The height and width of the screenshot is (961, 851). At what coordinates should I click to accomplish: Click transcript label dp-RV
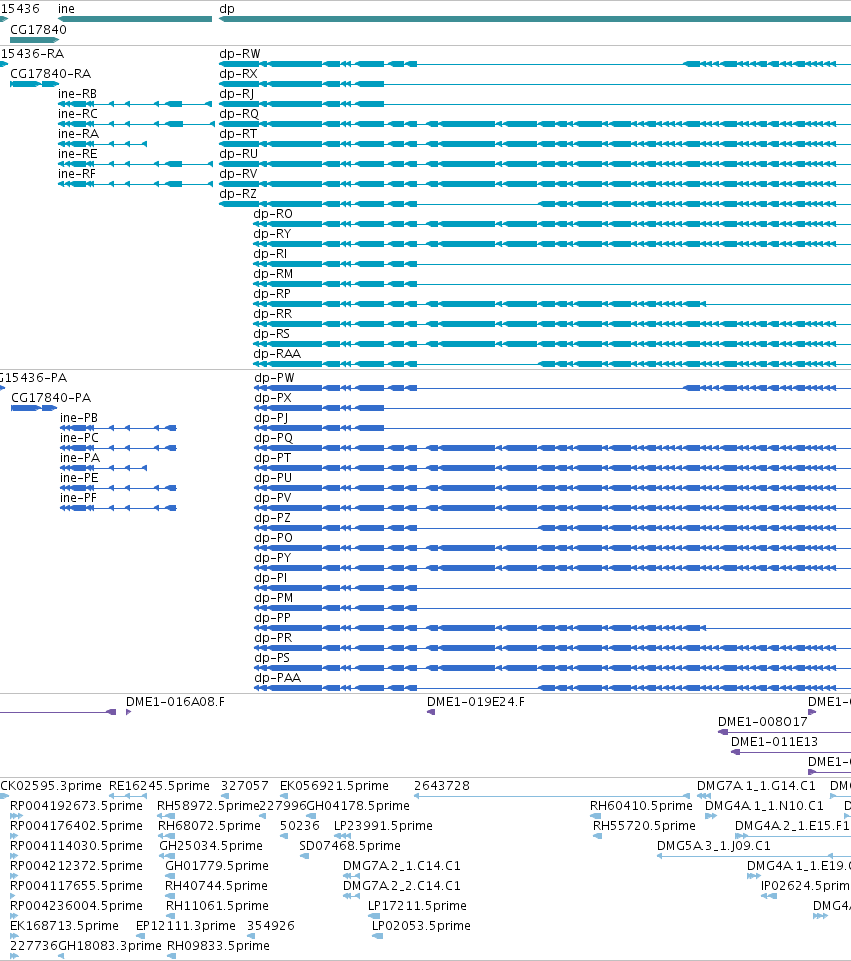tap(238, 174)
